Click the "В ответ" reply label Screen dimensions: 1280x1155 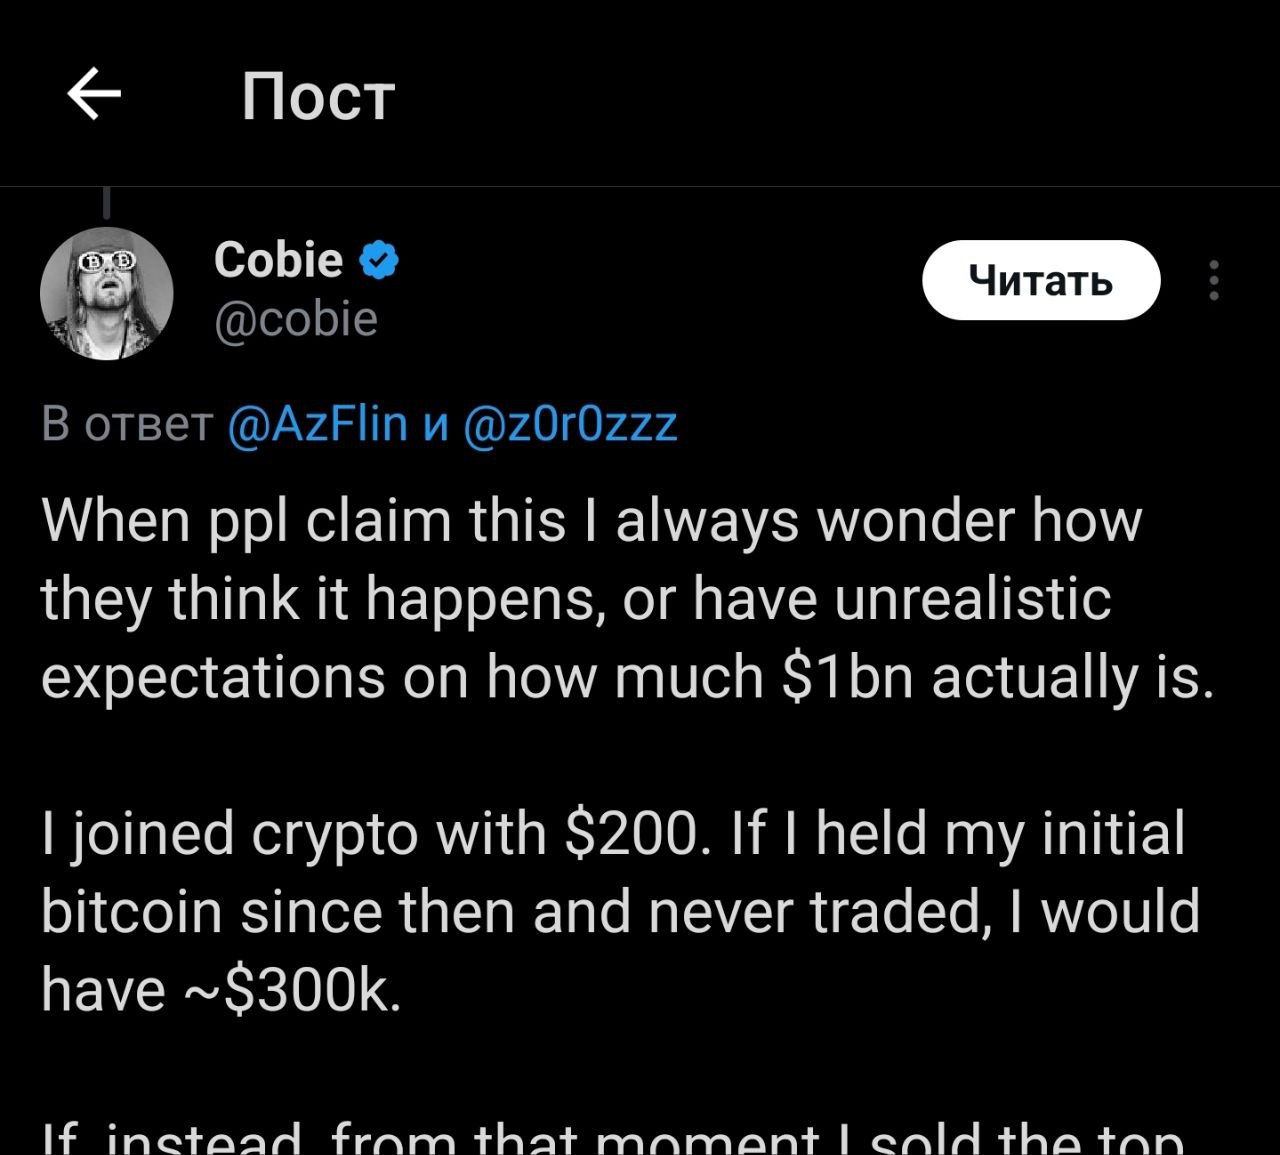click(x=127, y=424)
